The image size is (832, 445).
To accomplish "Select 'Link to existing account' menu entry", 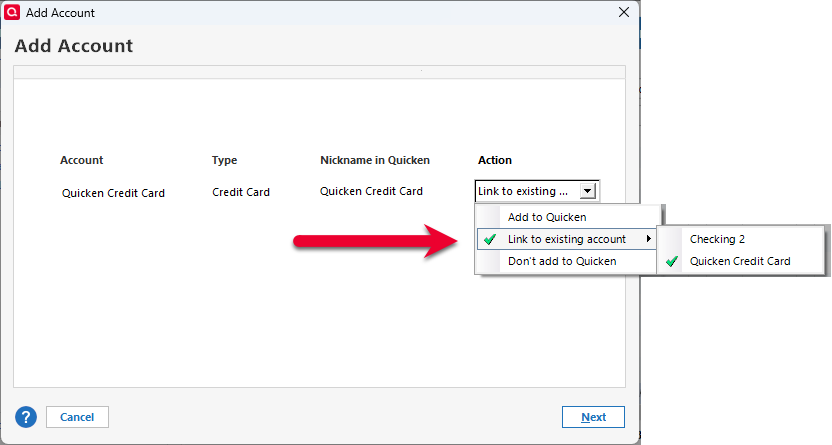I will (x=567, y=239).
